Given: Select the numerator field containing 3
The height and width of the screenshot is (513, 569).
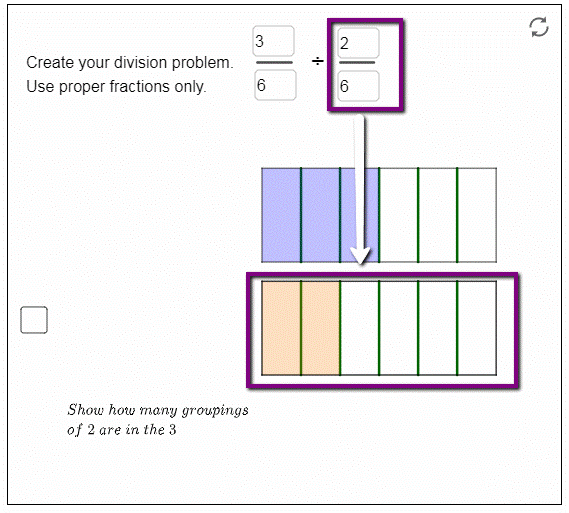Looking at the screenshot, I should [274, 41].
